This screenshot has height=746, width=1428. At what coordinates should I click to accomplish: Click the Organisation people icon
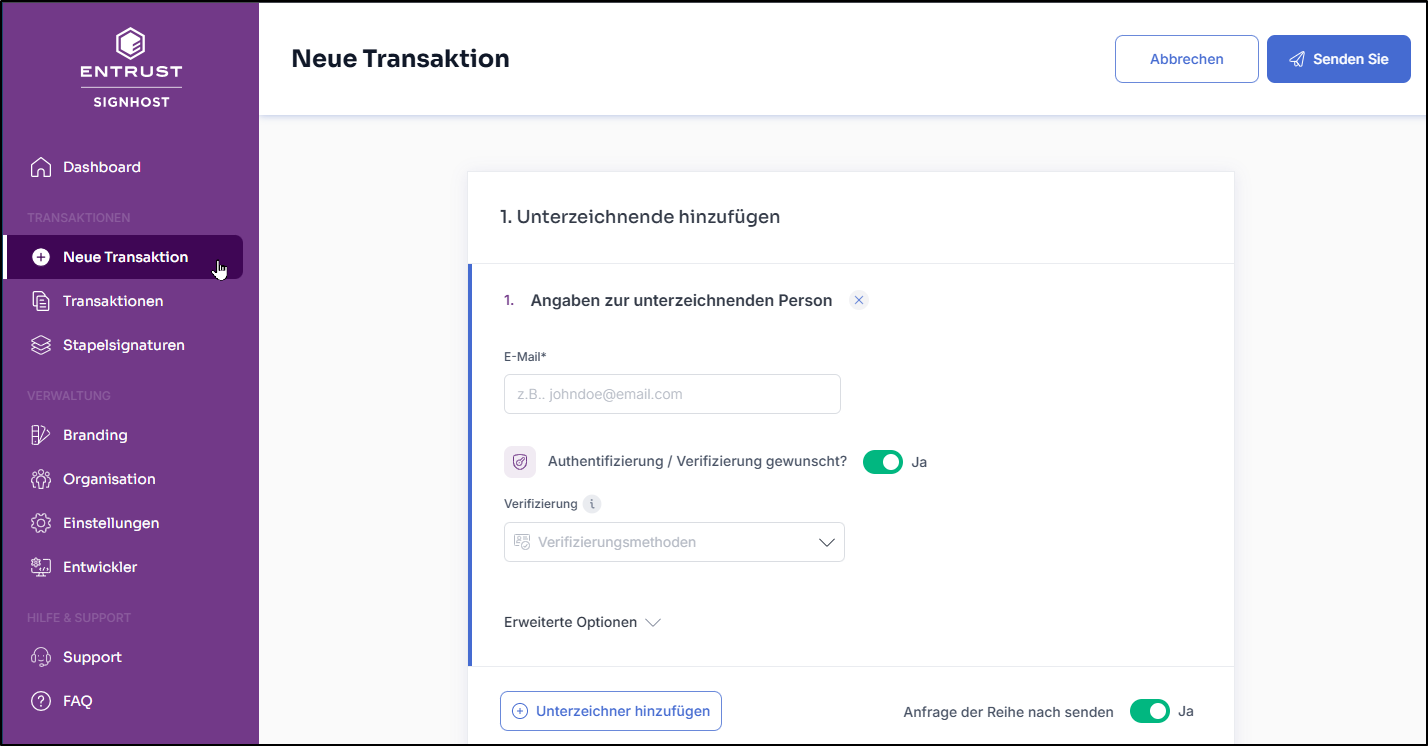[x=41, y=479]
